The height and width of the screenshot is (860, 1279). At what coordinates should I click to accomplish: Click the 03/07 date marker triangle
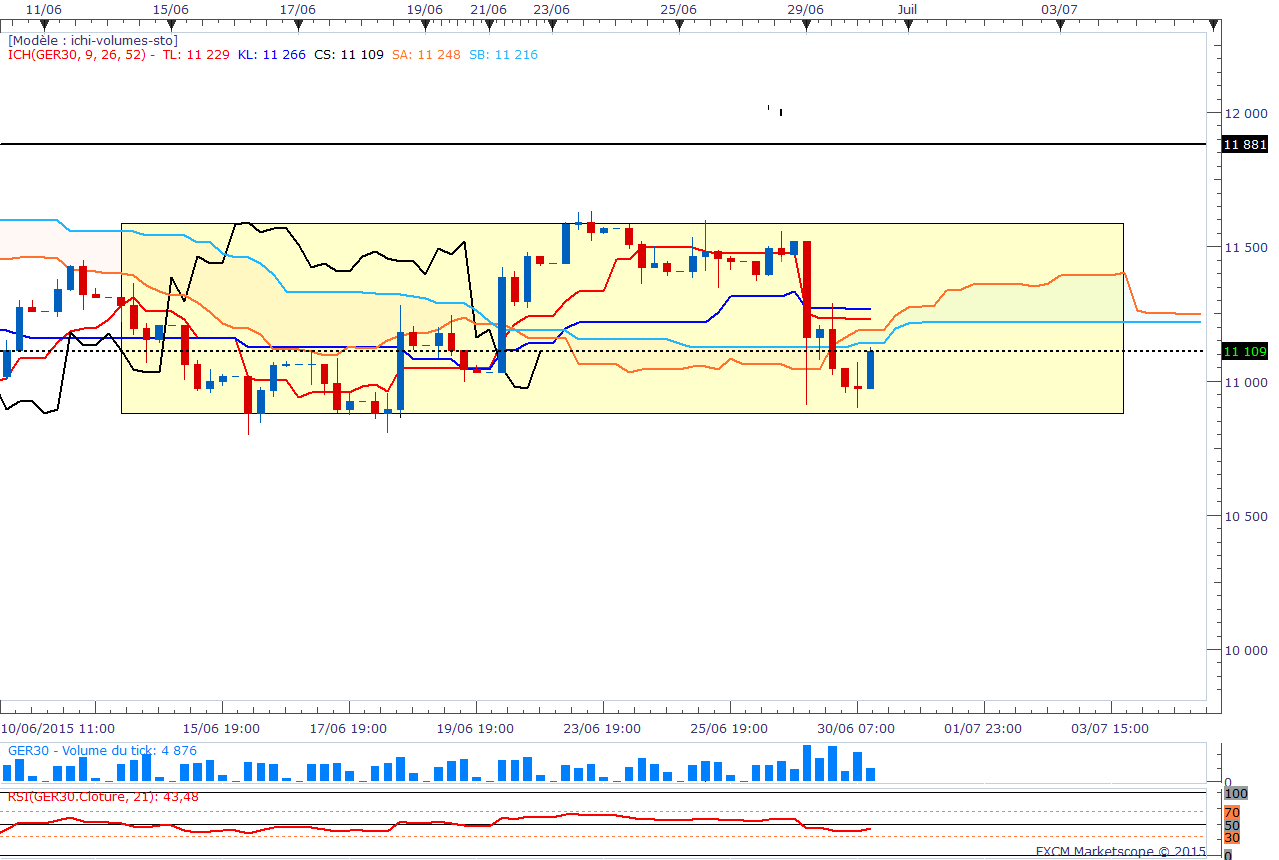click(x=1060, y=25)
